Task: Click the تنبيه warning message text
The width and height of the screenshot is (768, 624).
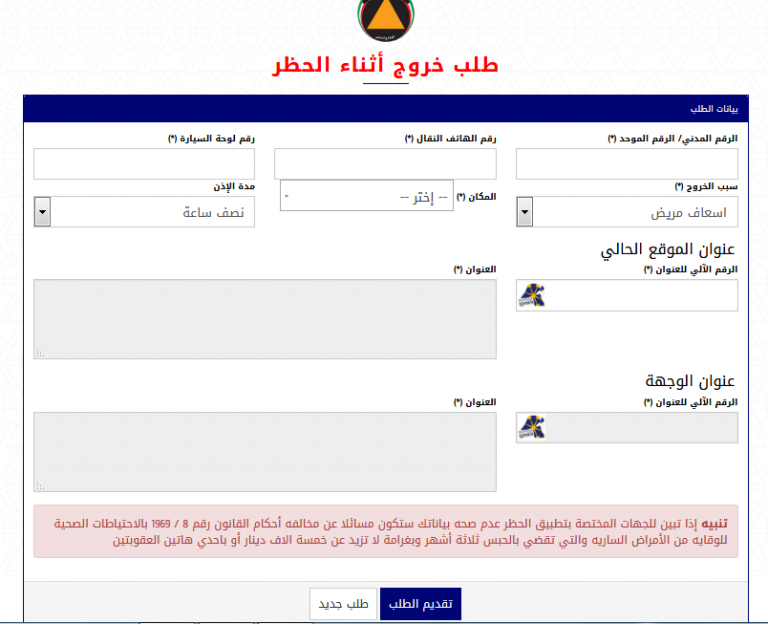Action: click(x=390, y=531)
